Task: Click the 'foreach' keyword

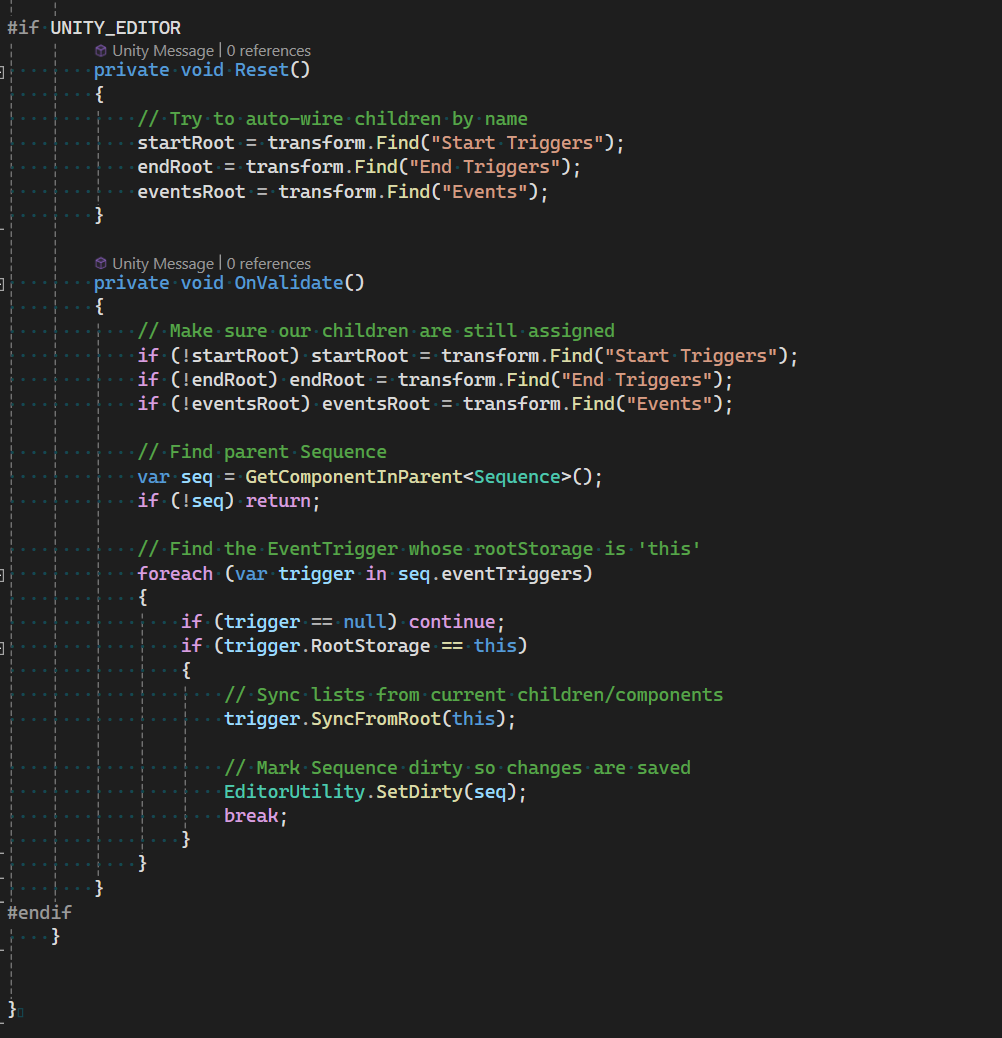Action: [x=175, y=573]
